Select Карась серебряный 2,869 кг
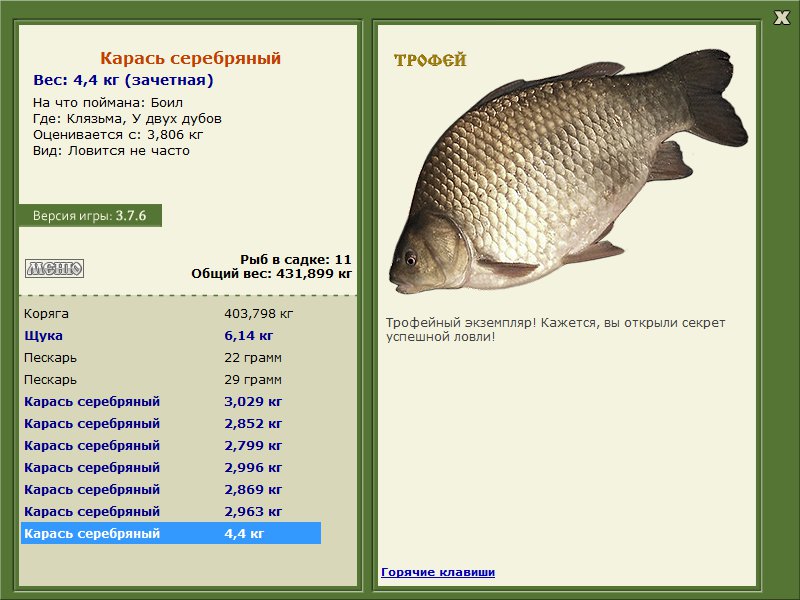Viewport: 800px width, 600px height. (x=171, y=489)
